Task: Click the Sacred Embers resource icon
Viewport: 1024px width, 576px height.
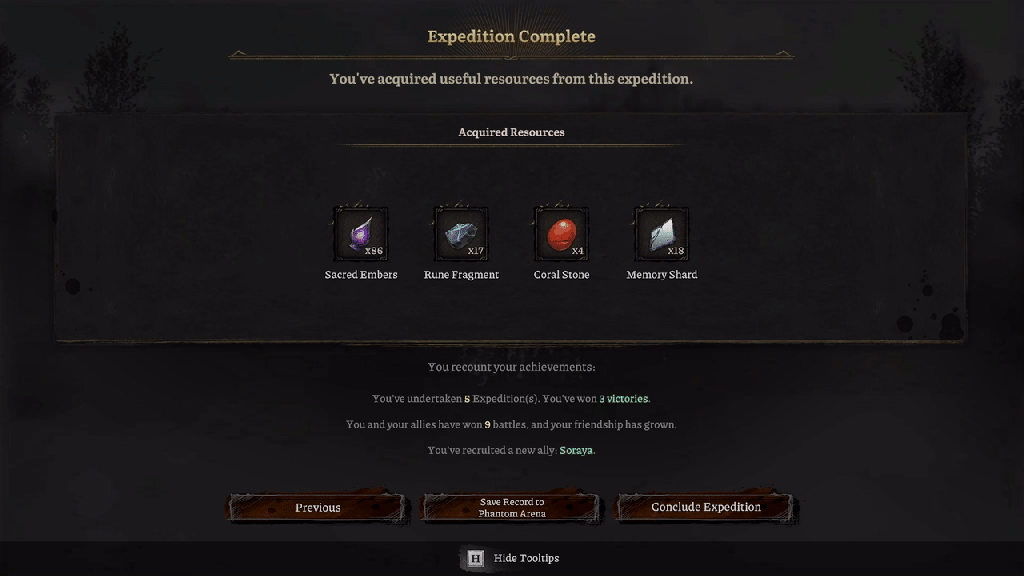Action: click(x=360, y=234)
